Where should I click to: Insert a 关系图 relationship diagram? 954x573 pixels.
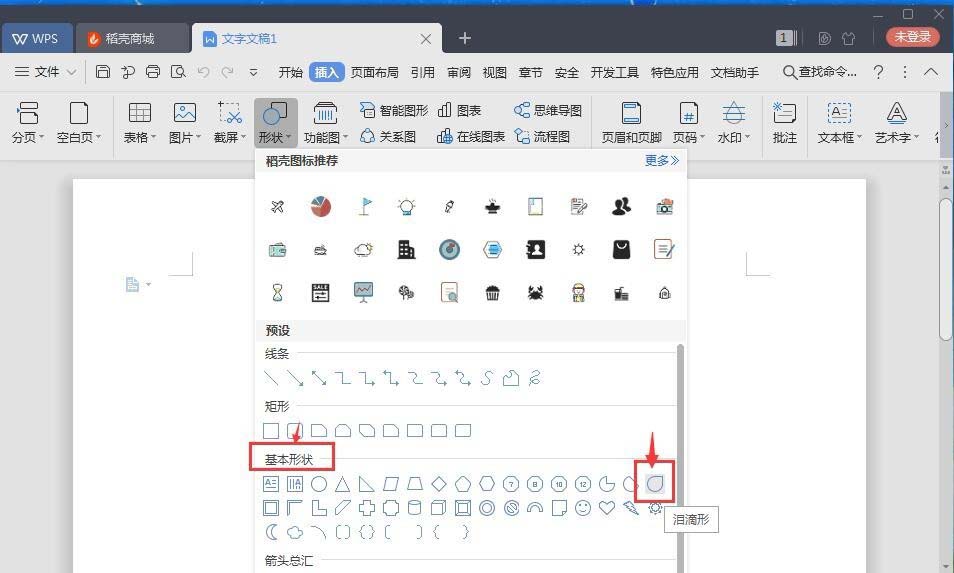[388, 136]
